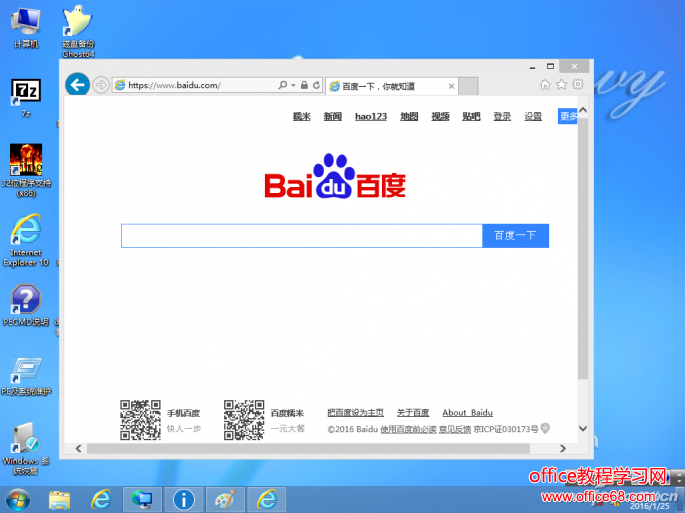The image size is (685, 513).
Task: Click the 百度糯米 QR code
Action: (x=244, y=420)
